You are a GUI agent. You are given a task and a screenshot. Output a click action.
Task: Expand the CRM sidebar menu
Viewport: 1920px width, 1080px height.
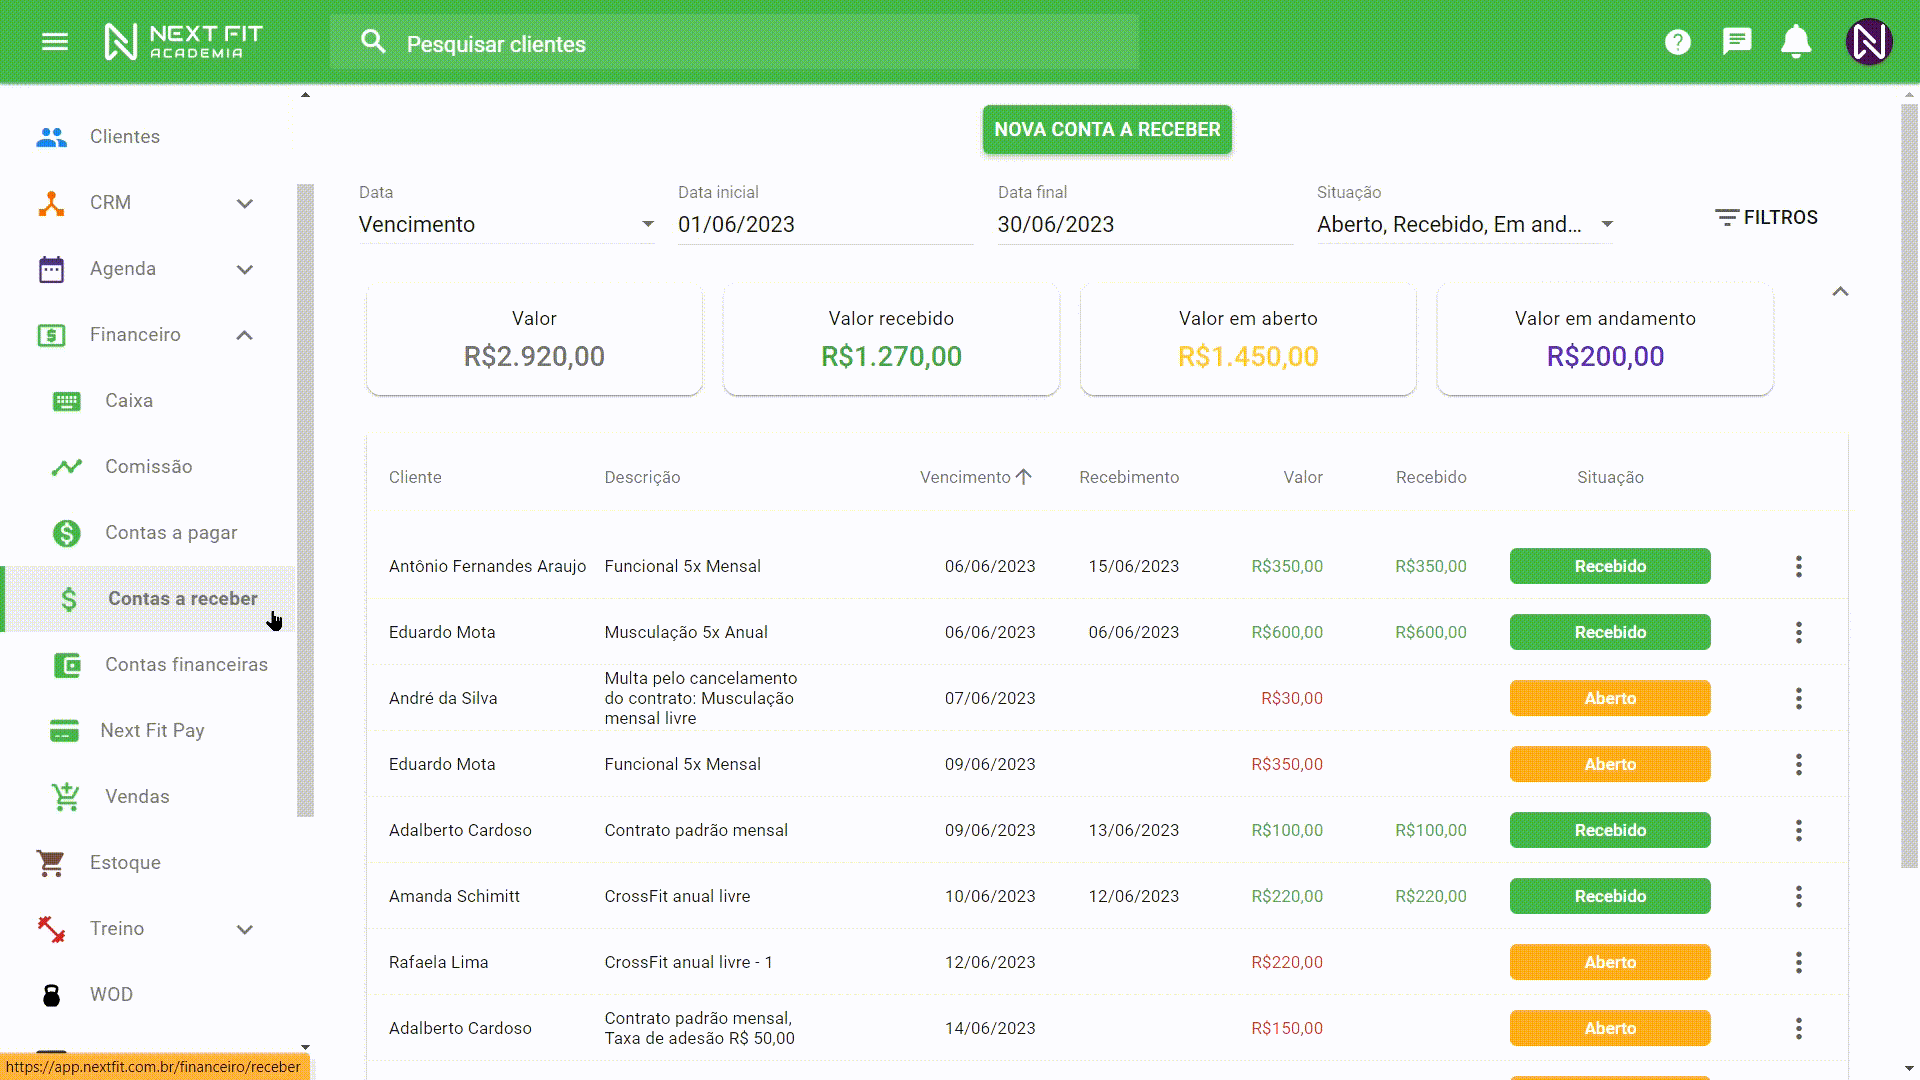245,203
